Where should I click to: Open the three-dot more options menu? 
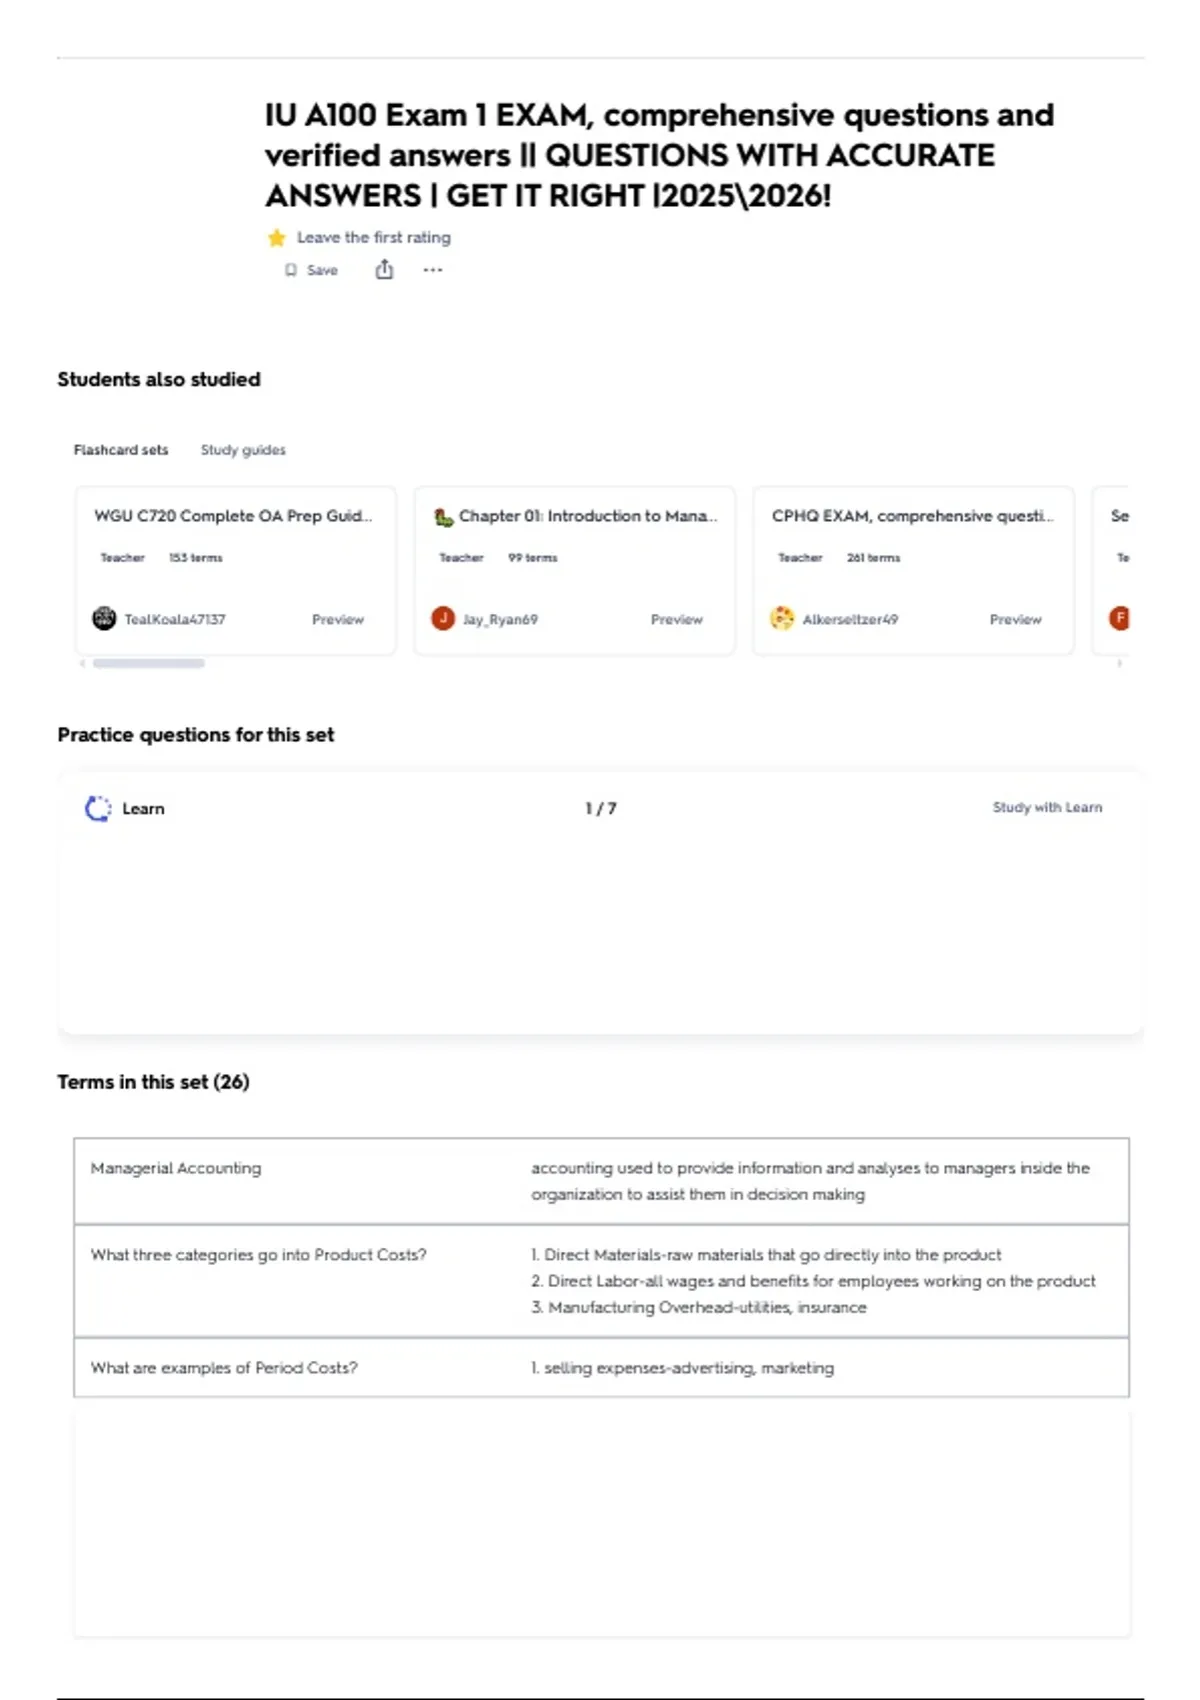(432, 270)
